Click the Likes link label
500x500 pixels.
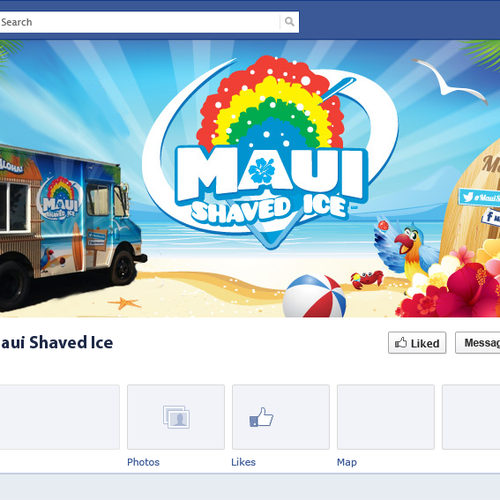[x=243, y=462]
